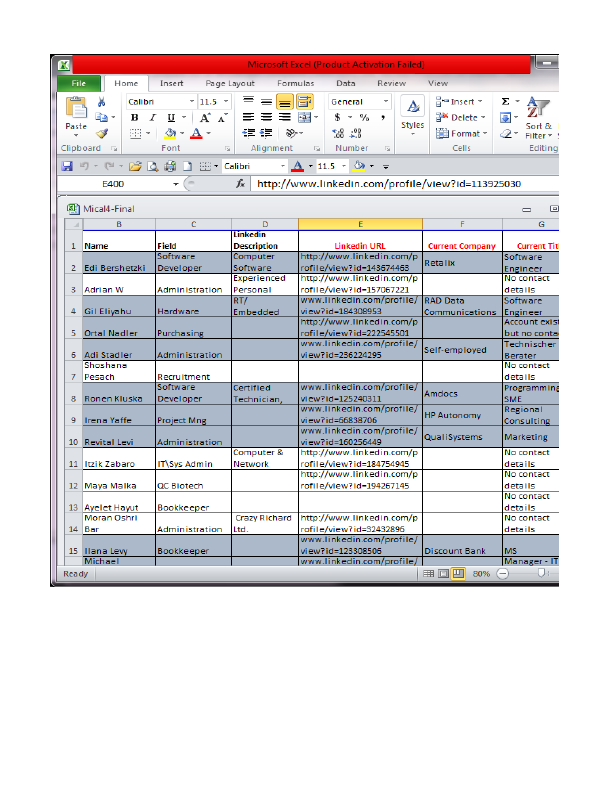The image size is (612, 792).
Task: Click Print Preview icon in quick toolbar
Action: (x=152, y=166)
